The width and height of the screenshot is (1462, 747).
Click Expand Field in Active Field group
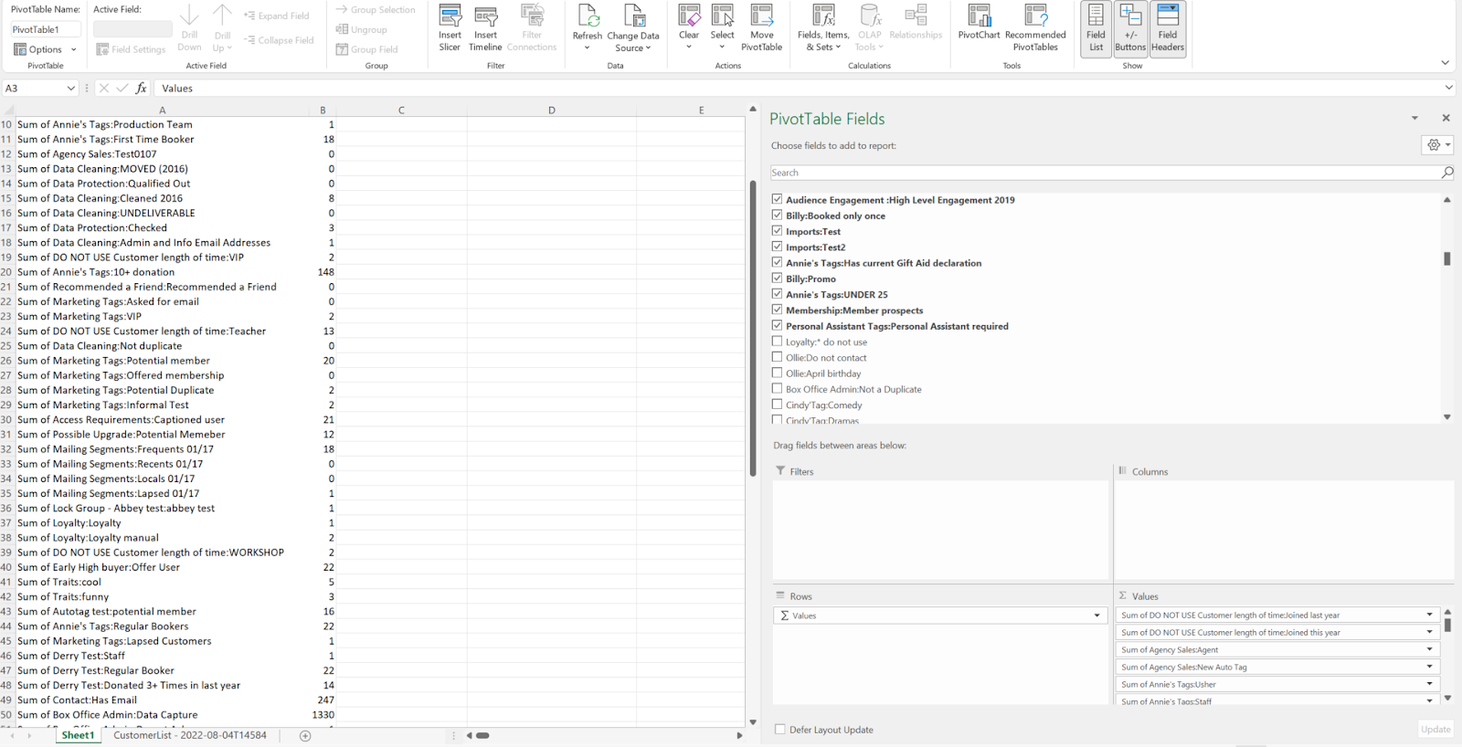tap(277, 16)
